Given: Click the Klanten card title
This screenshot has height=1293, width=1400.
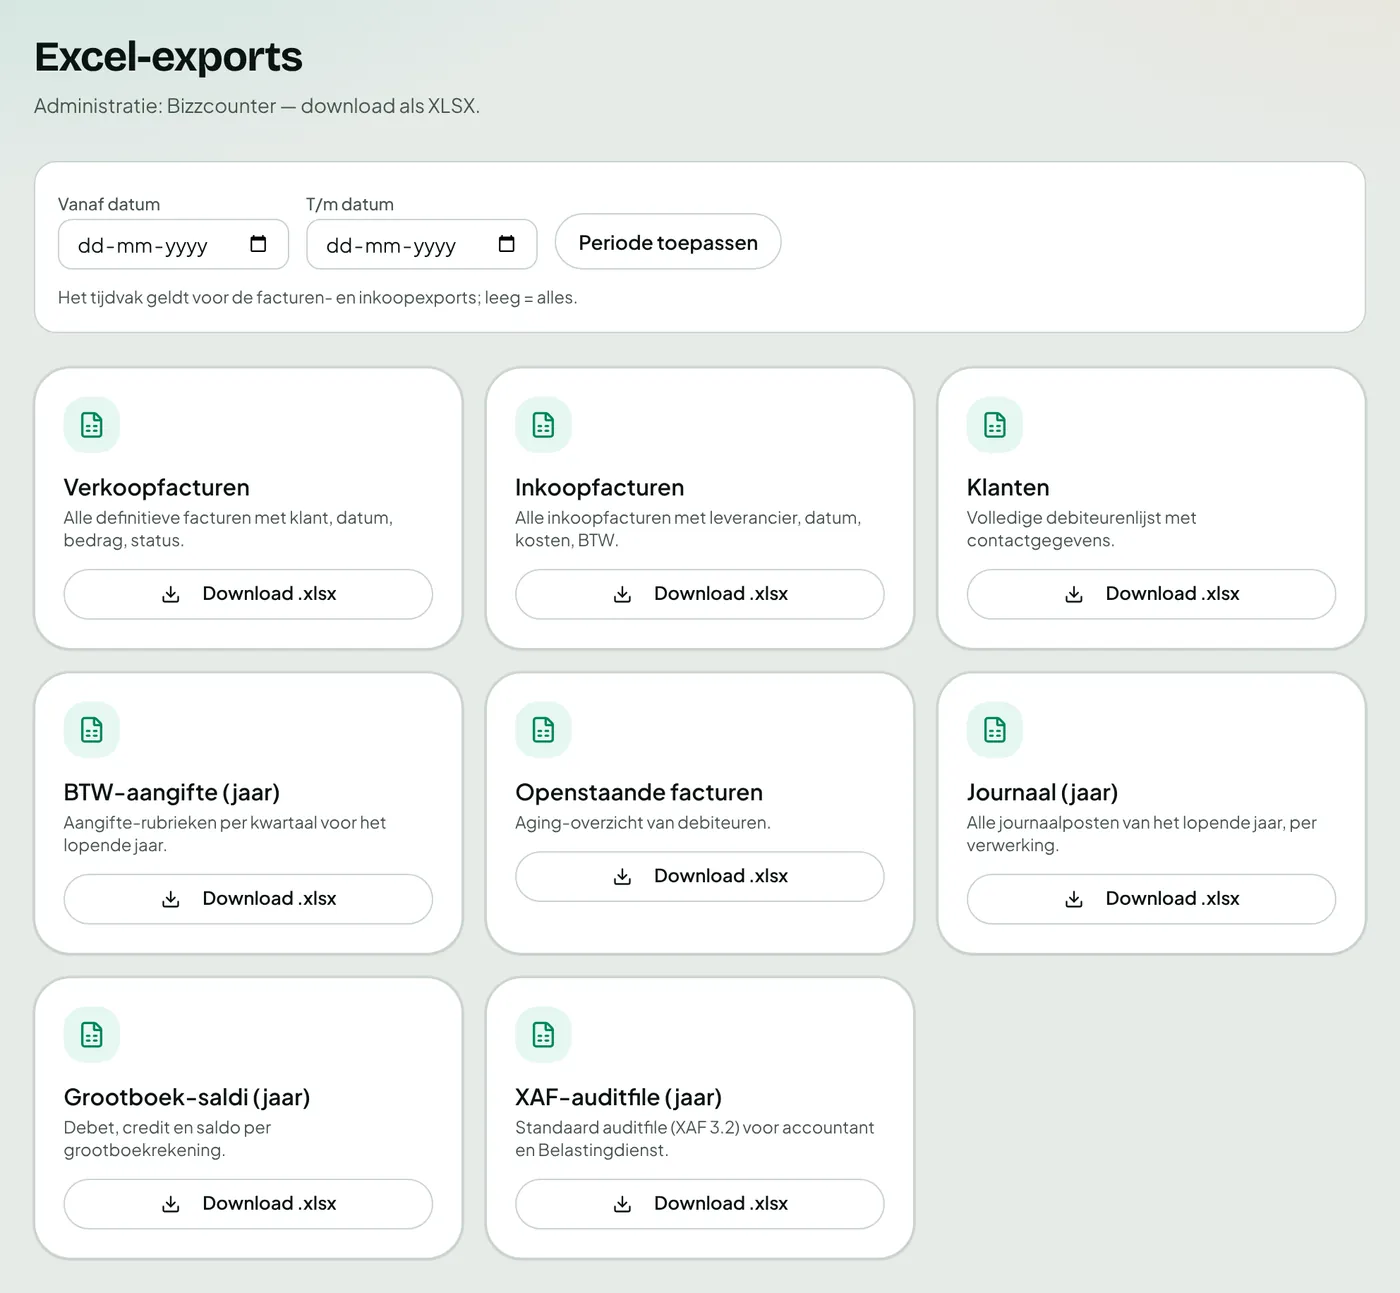Looking at the screenshot, I should (x=1008, y=487).
